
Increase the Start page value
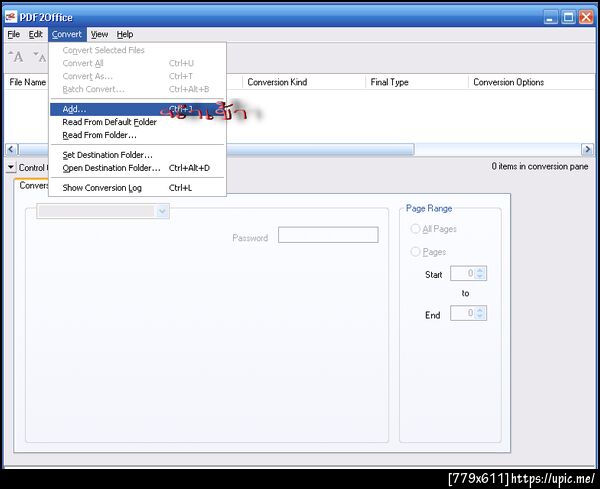coord(480,270)
